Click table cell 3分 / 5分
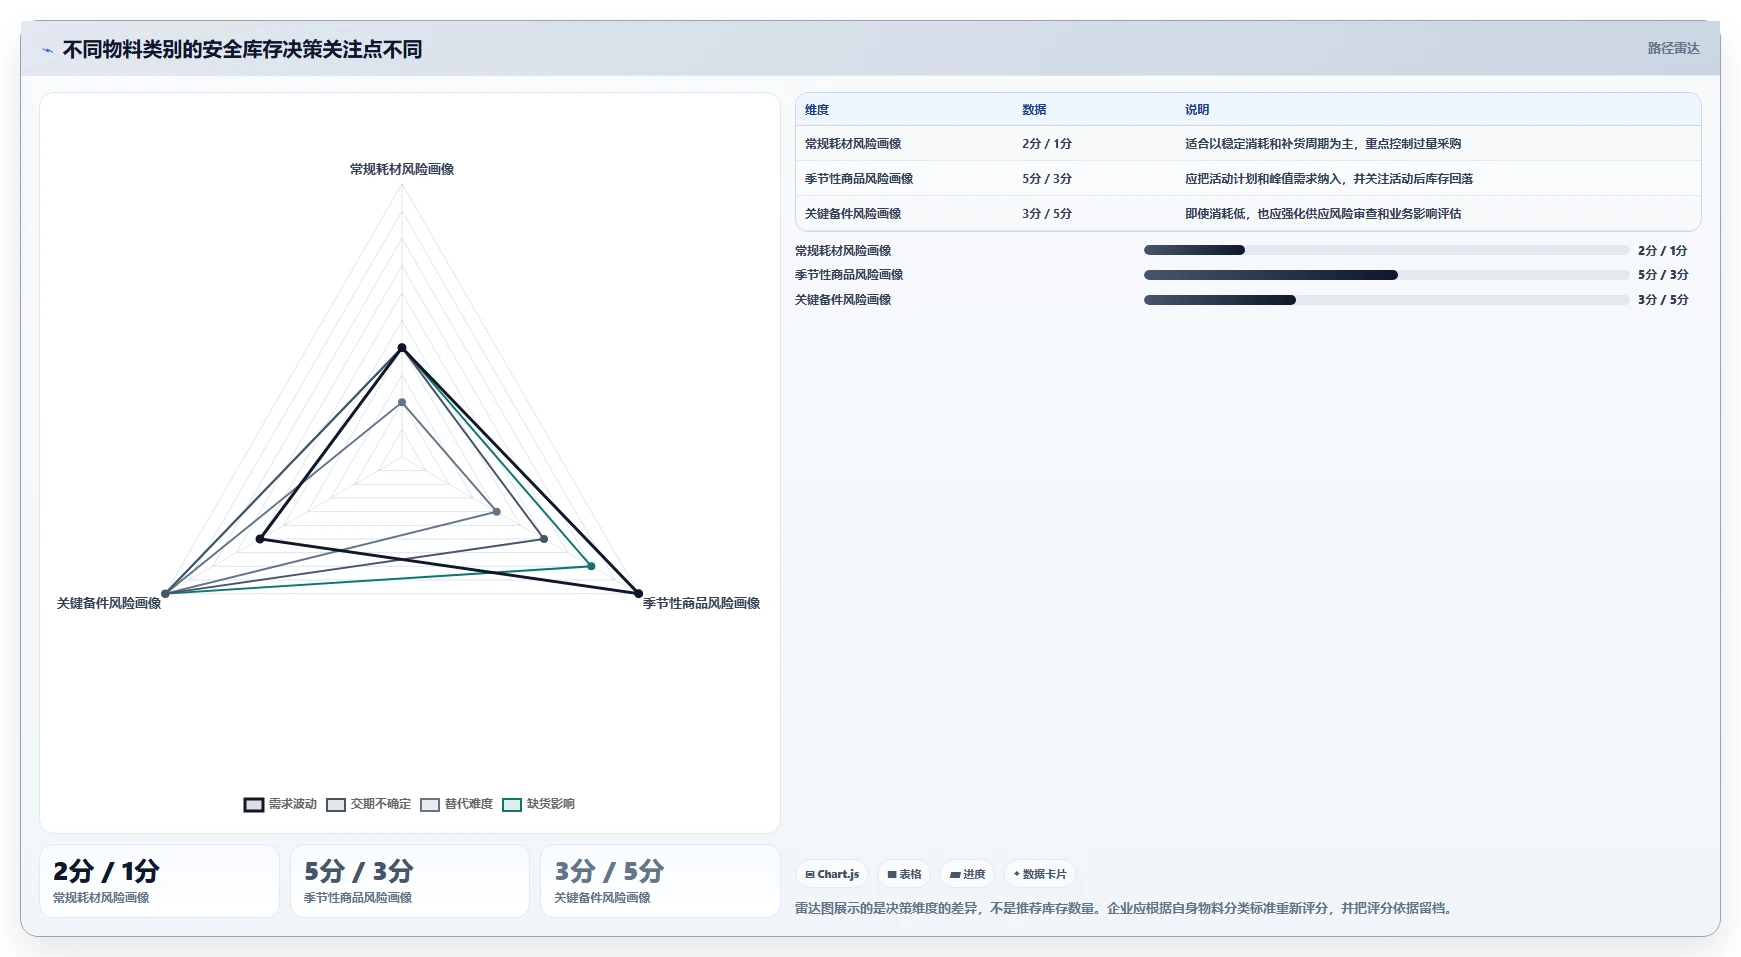The width and height of the screenshot is (1741, 957). (x=1047, y=214)
